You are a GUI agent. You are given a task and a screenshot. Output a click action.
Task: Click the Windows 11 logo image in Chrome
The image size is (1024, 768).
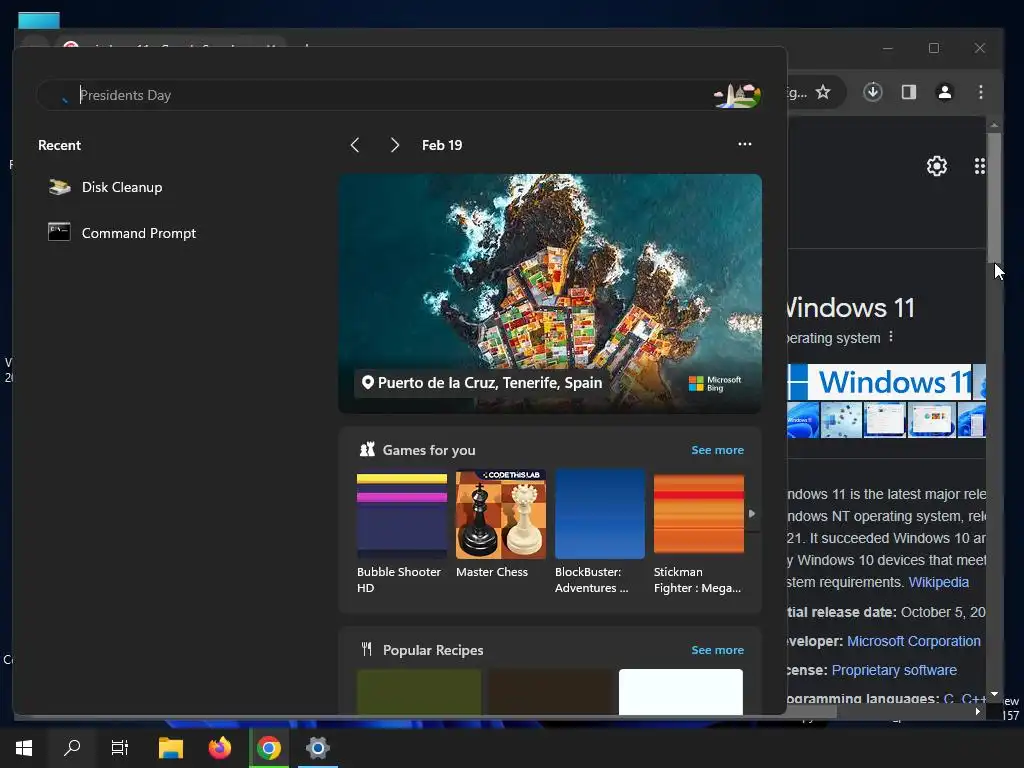(x=880, y=382)
